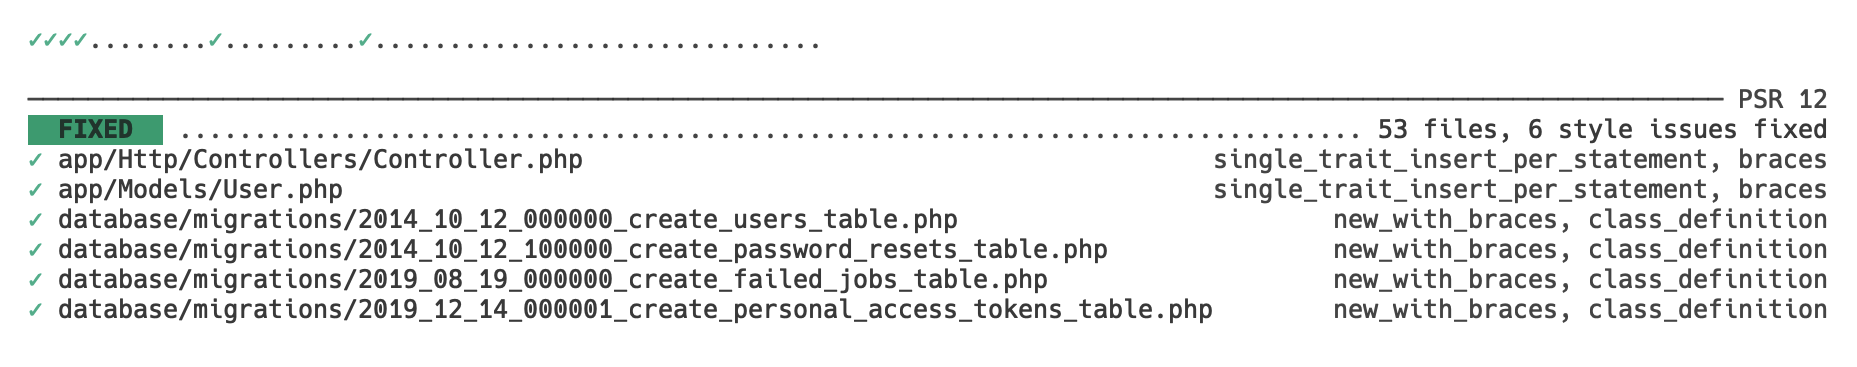Click the checkmark for create_users_table migration
1857x367 pixels.
click(35, 220)
